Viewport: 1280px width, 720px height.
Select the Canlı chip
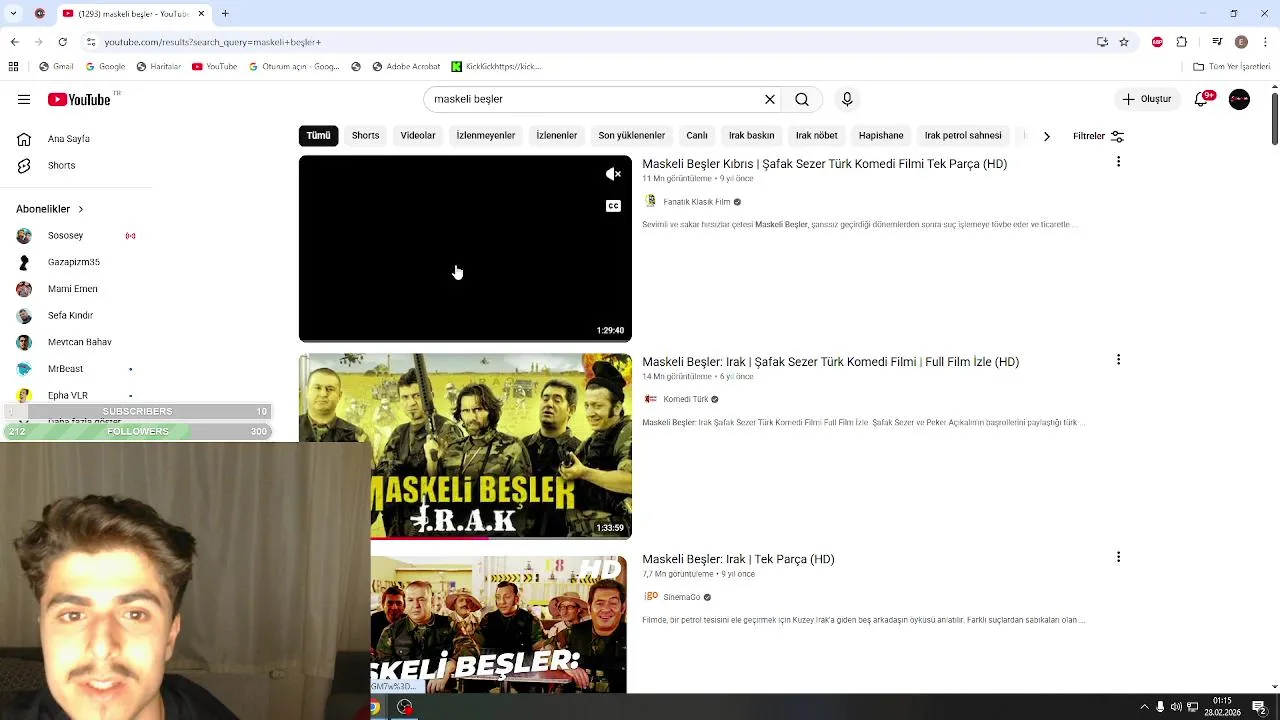pyautogui.click(x=697, y=135)
